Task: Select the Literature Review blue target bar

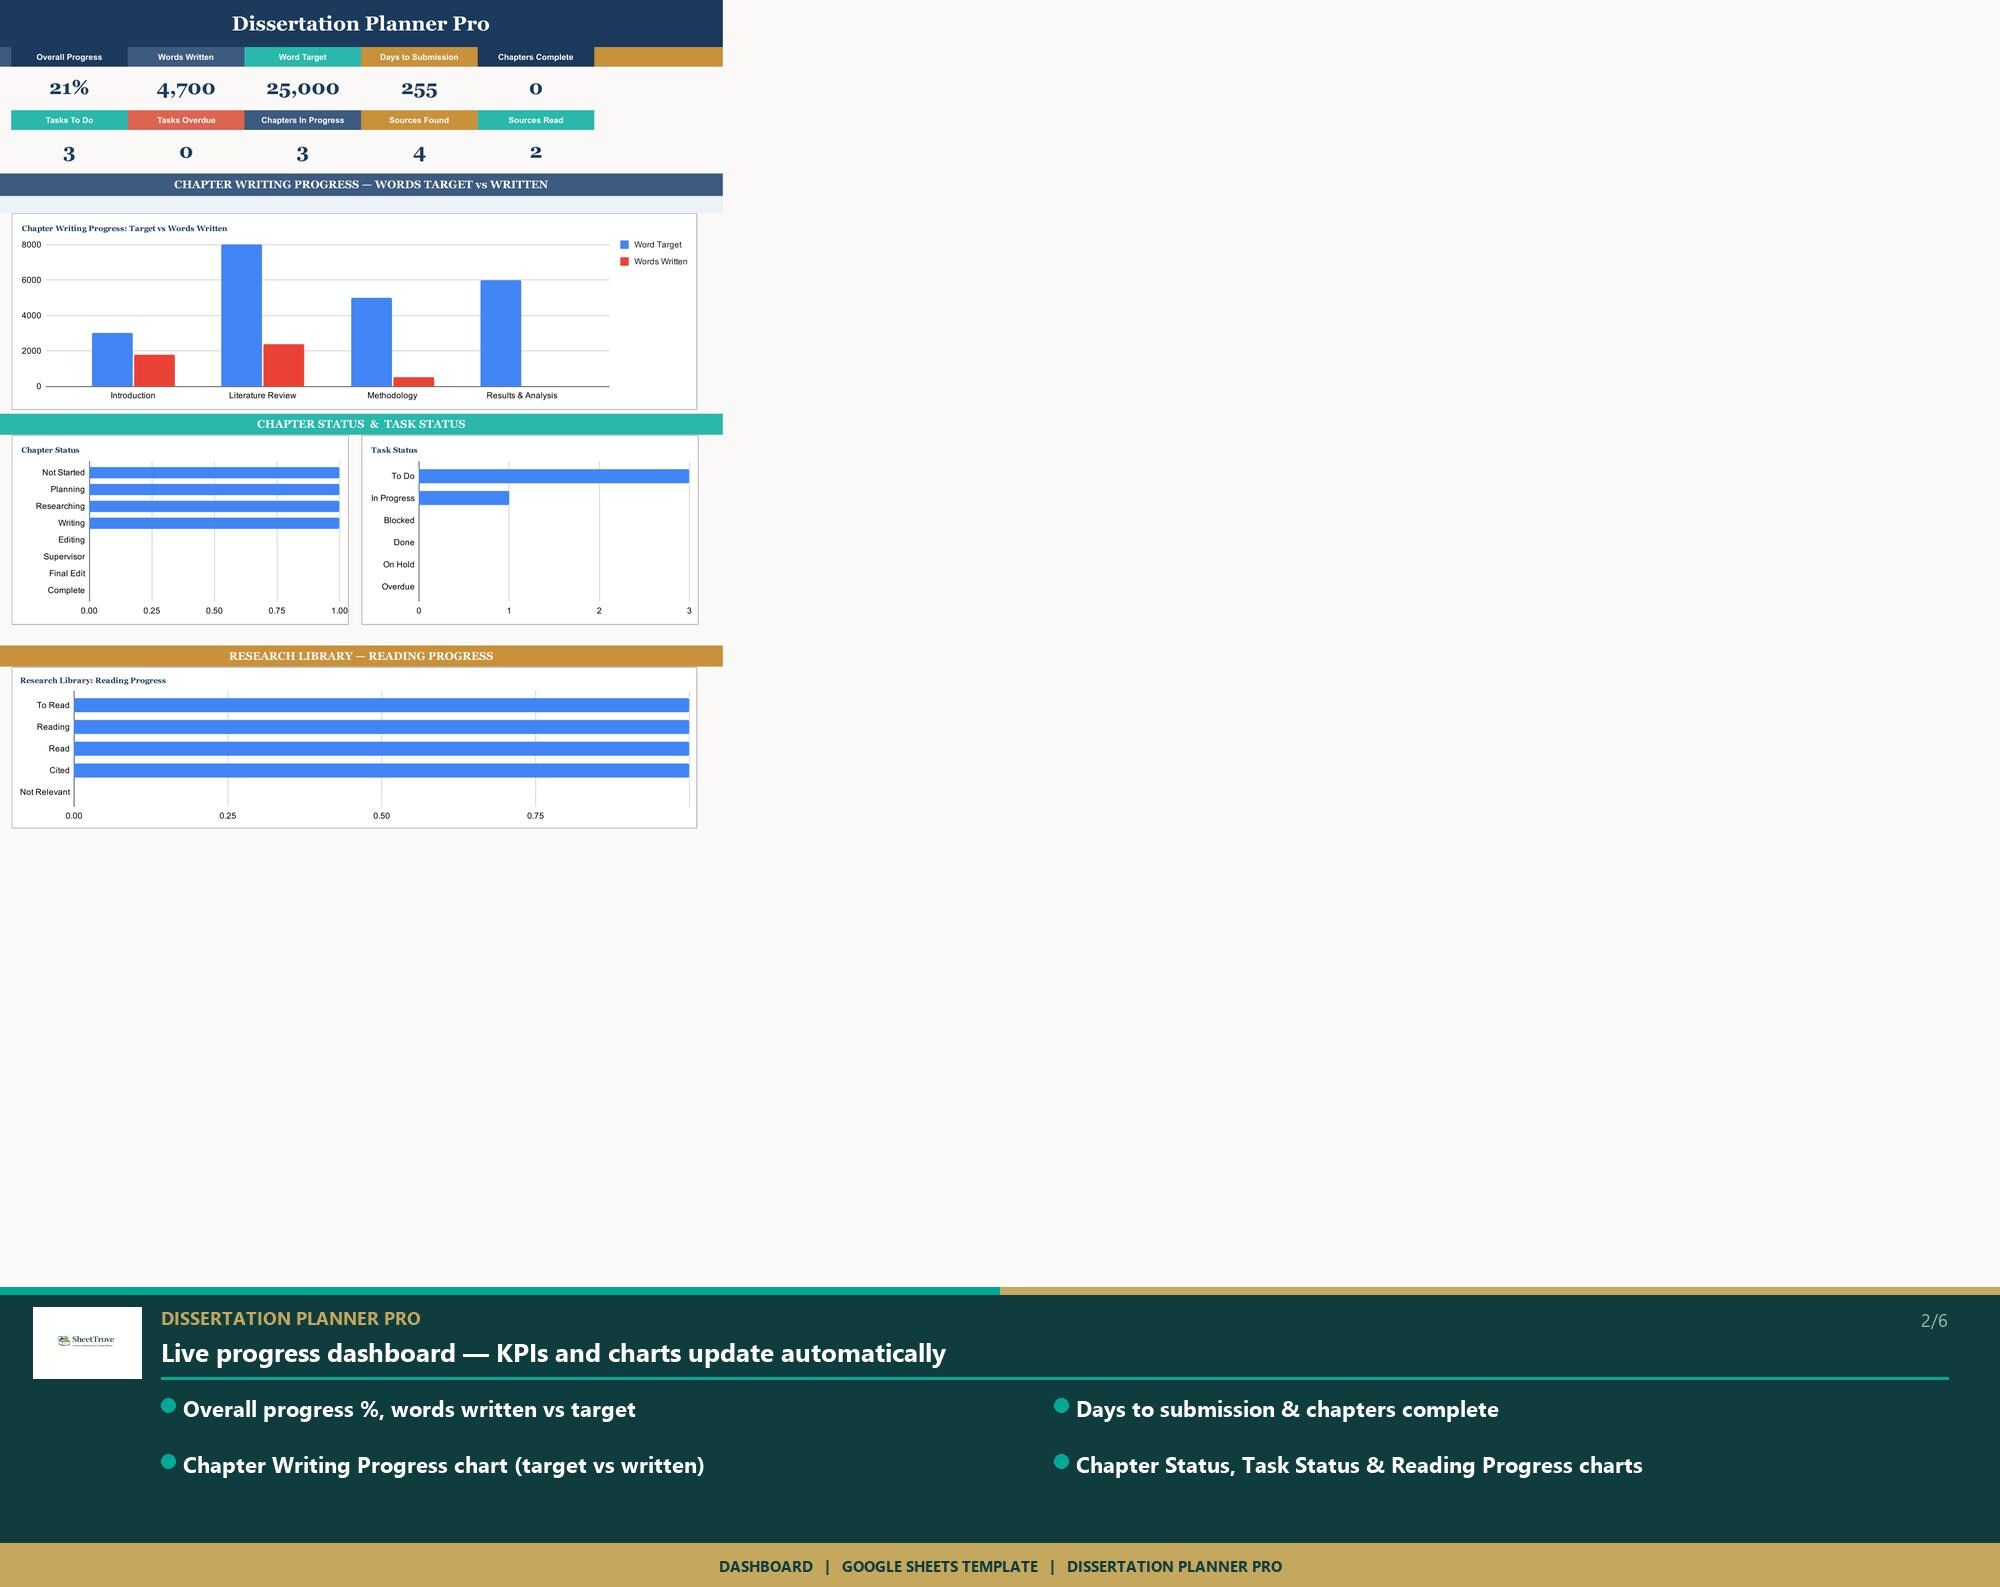Action: (241, 315)
